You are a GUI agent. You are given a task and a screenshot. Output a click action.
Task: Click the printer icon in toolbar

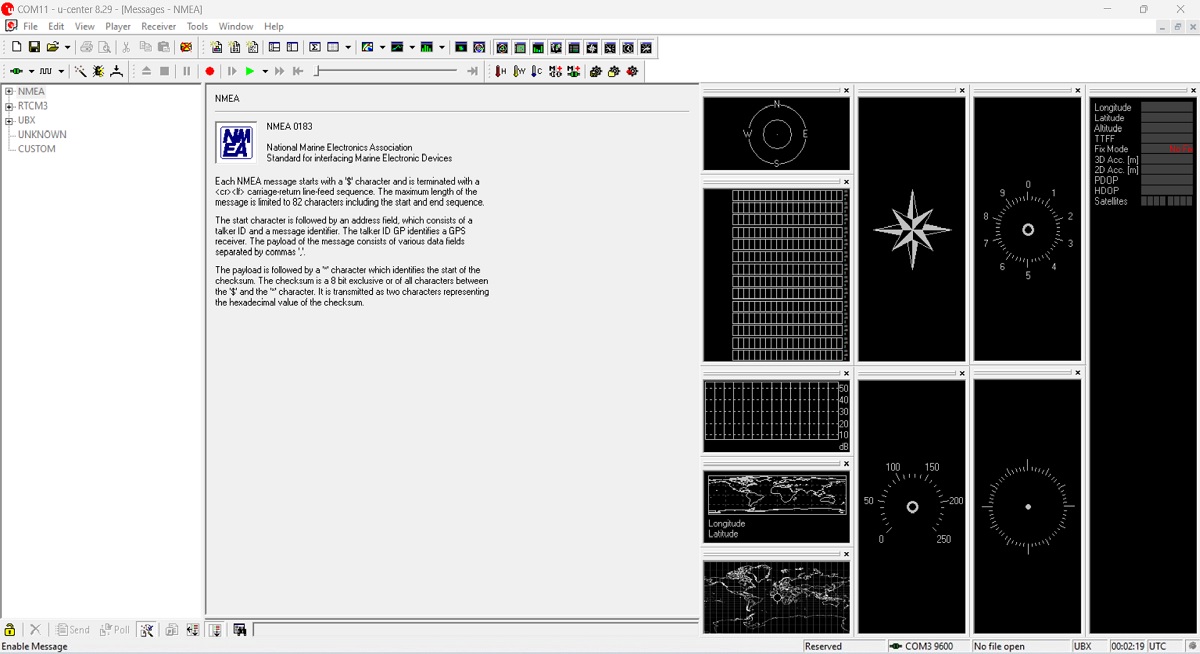coord(86,47)
